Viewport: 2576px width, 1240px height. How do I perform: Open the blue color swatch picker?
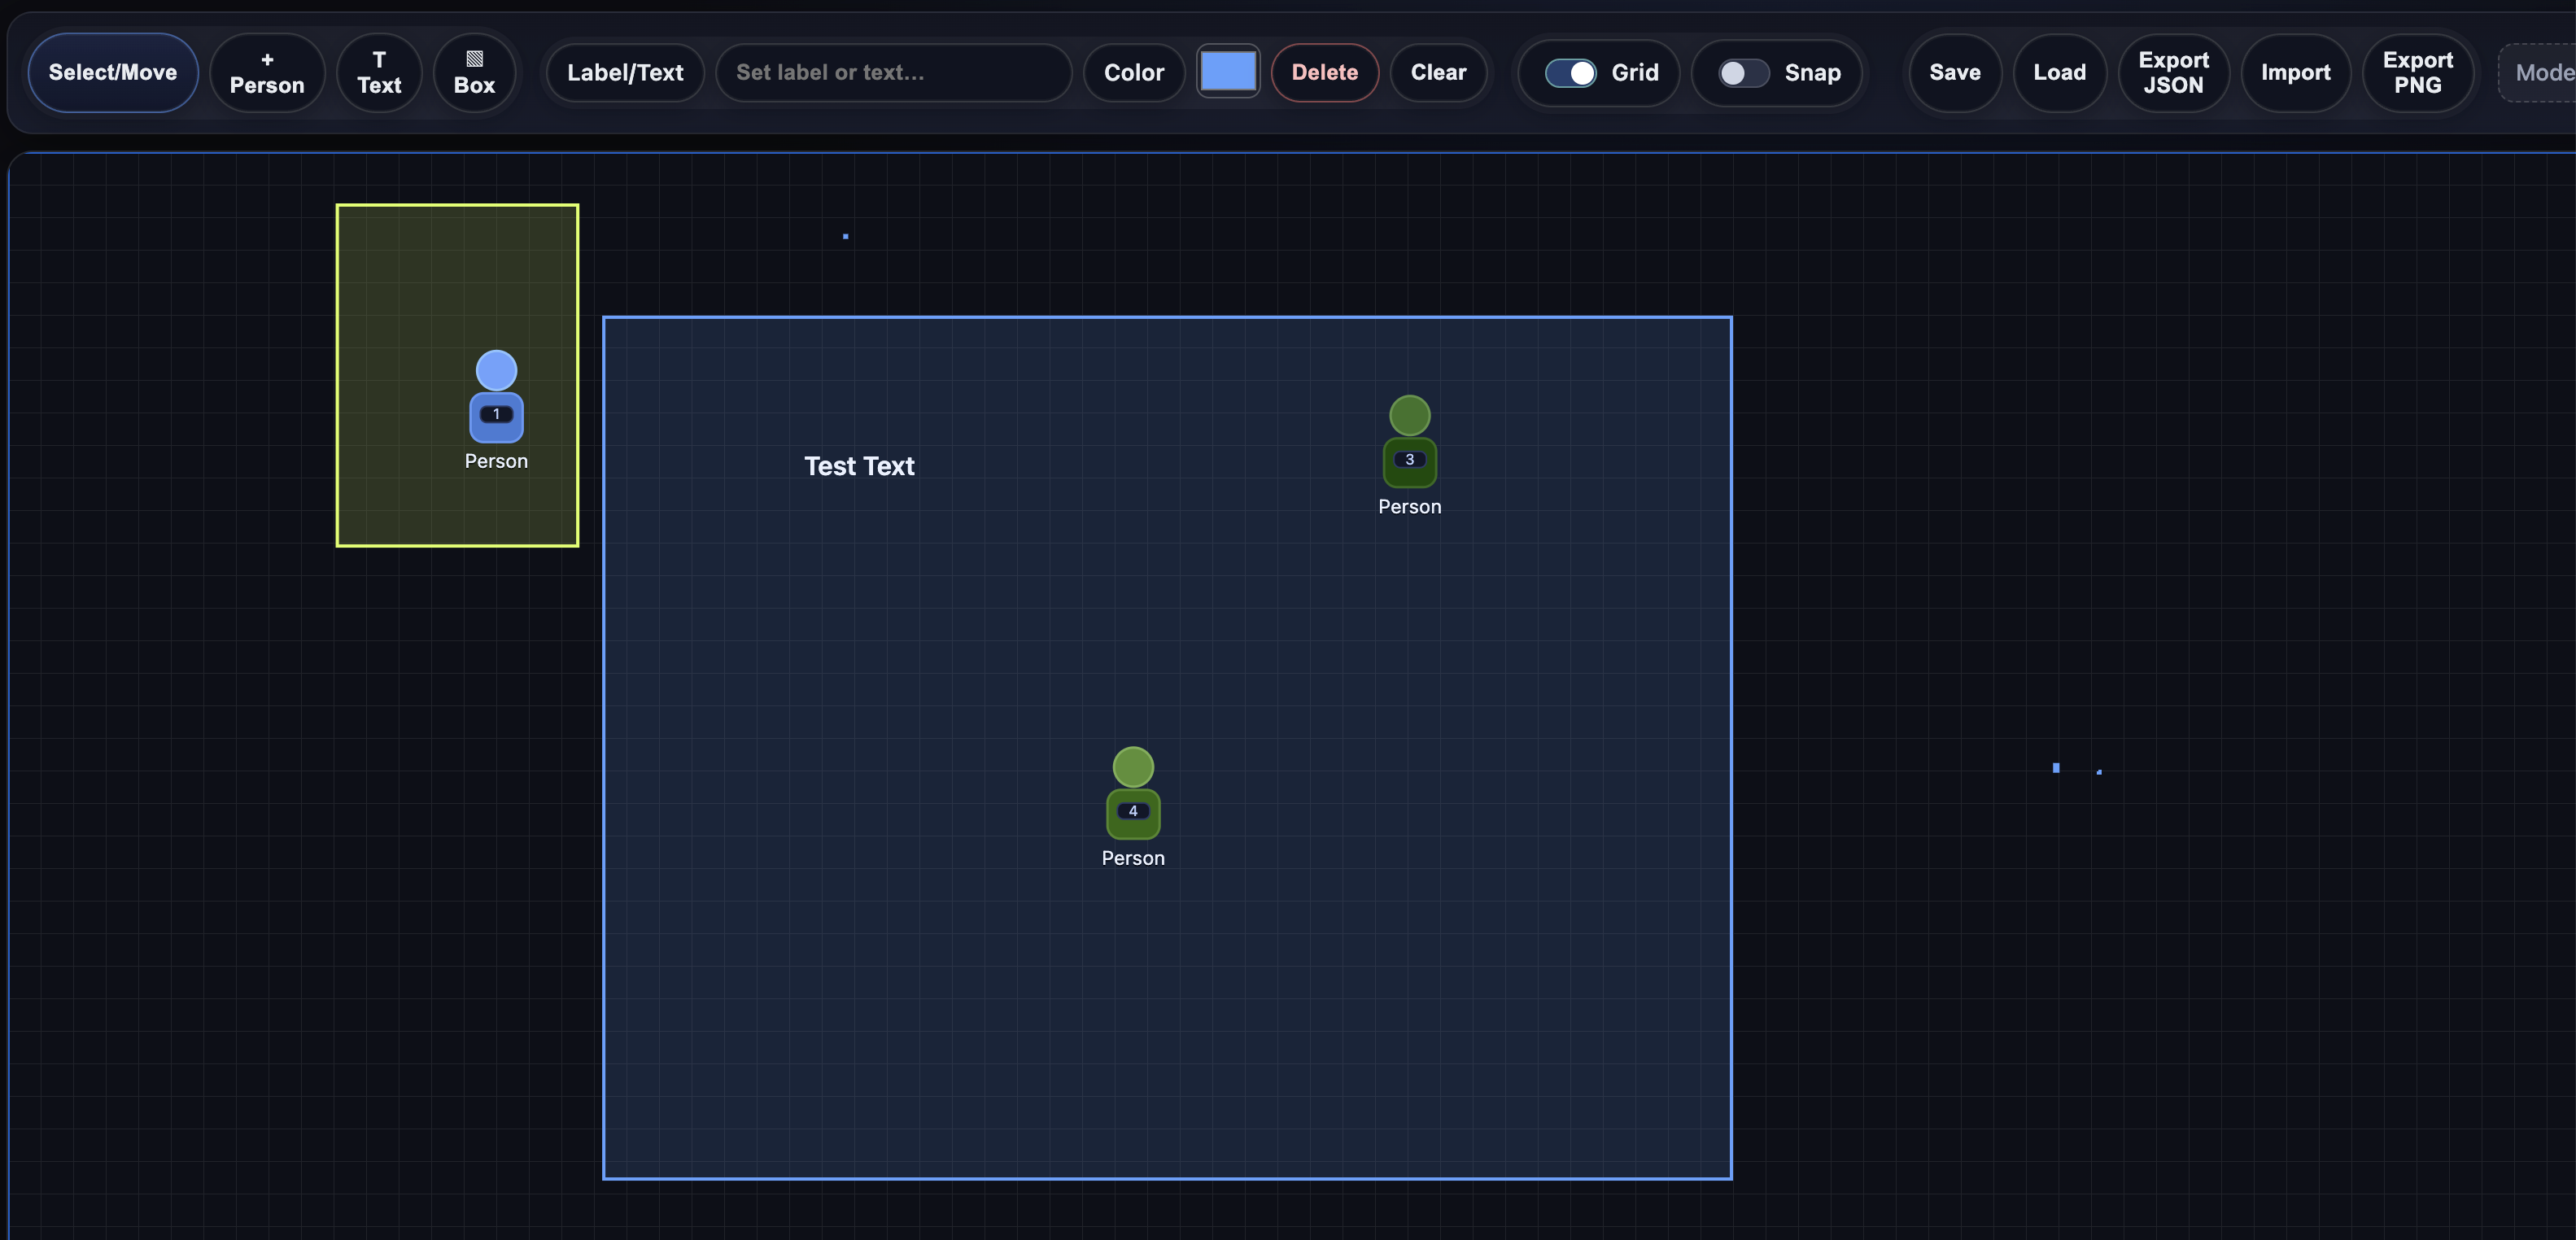(x=1227, y=72)
